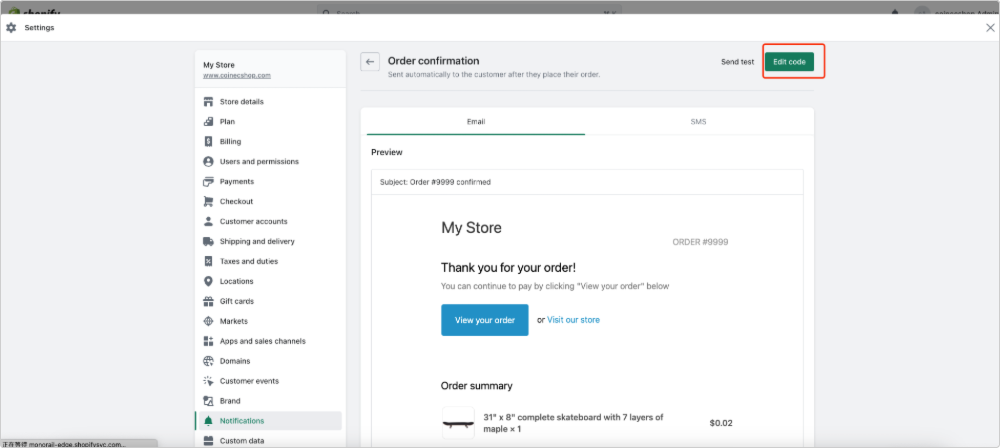Click the Store details storefront icon

208,102
